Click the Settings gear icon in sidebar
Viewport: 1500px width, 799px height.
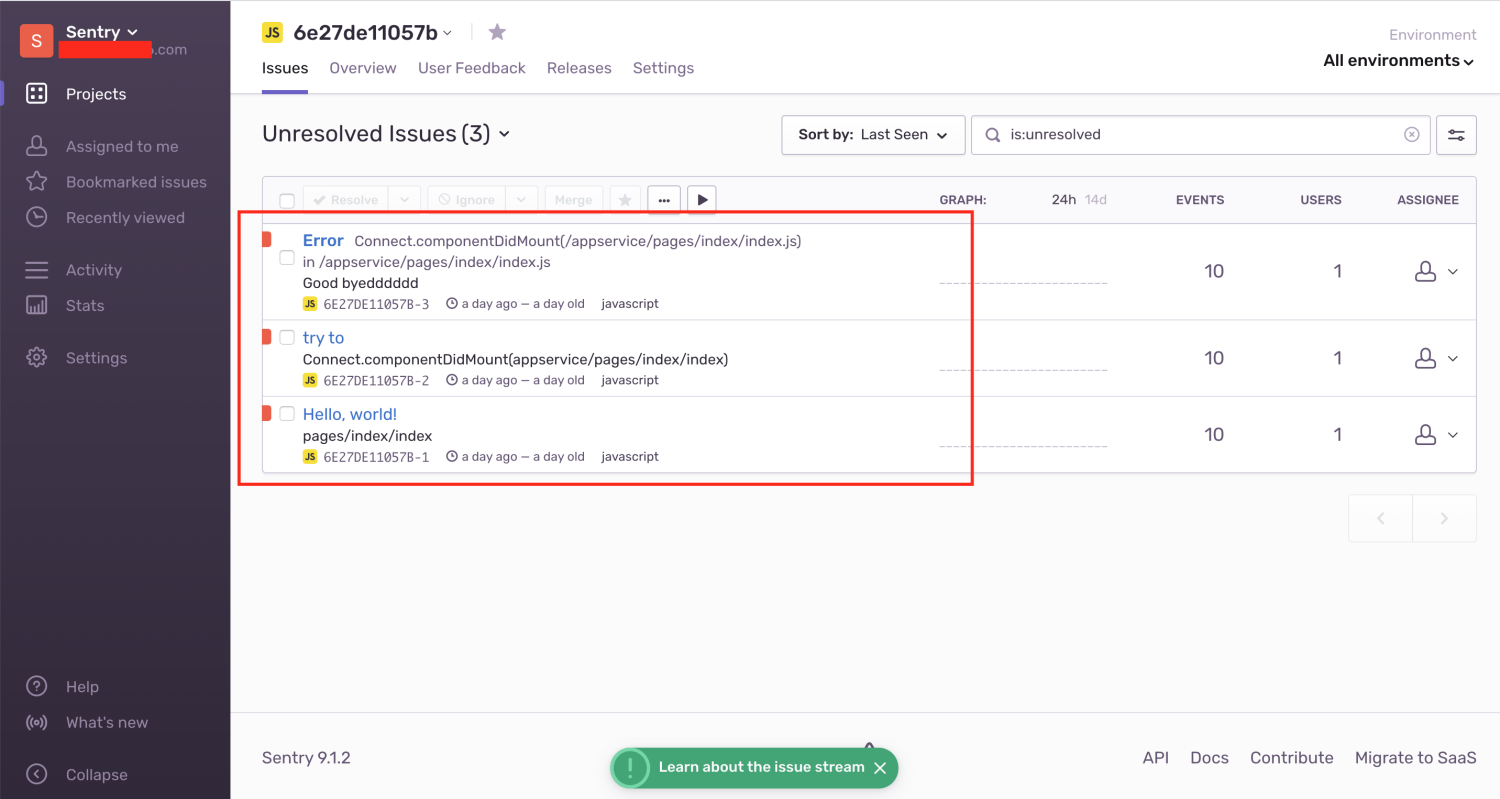(36, 358)
